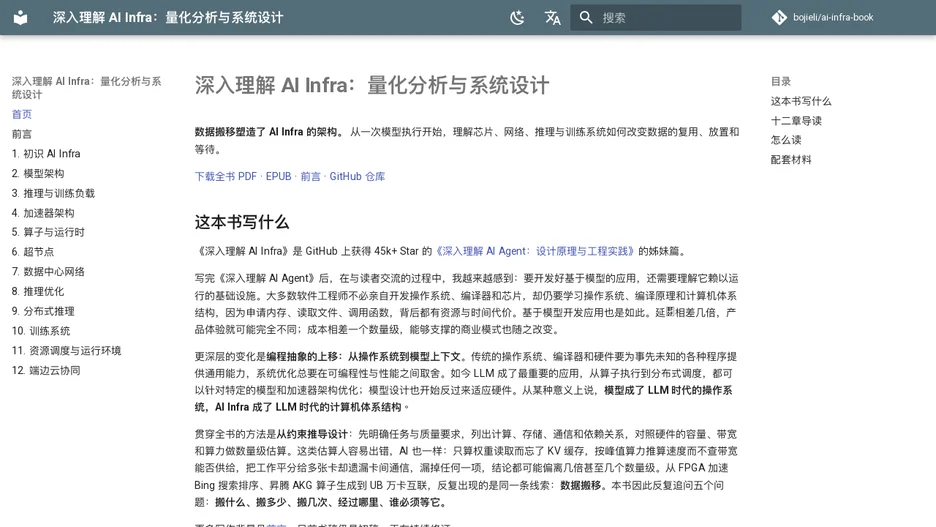Click the book logo icon in header
Viewport: 936px width, 527px height.
(20, 17)
